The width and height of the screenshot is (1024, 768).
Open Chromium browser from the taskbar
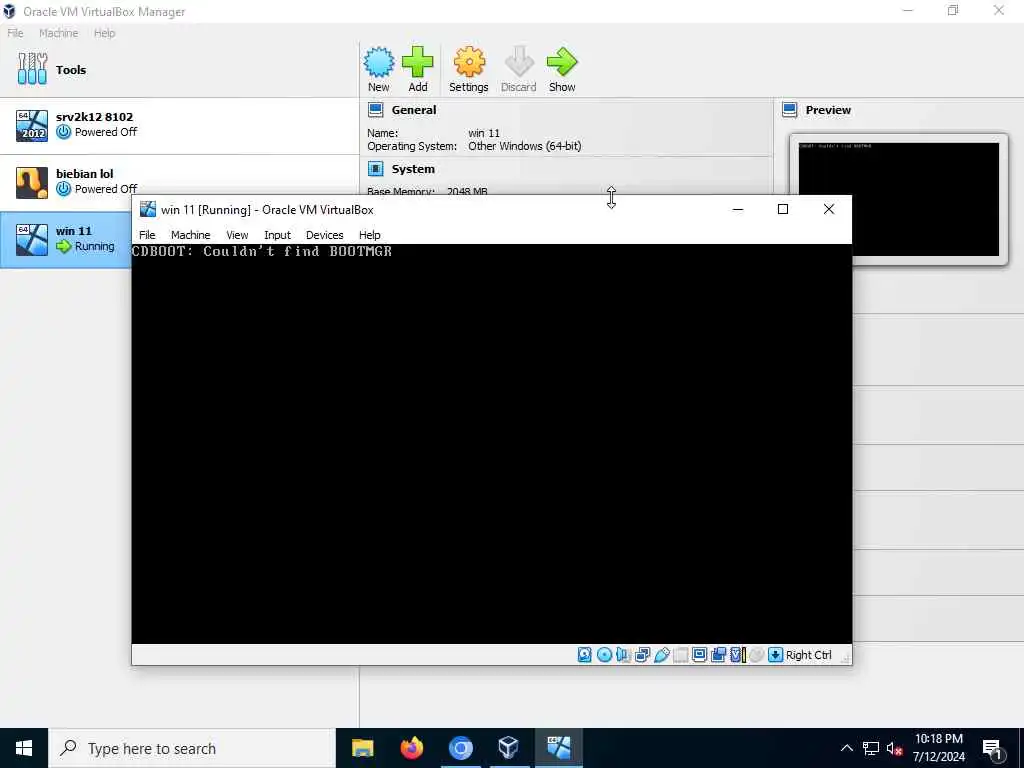pos(460,748)
